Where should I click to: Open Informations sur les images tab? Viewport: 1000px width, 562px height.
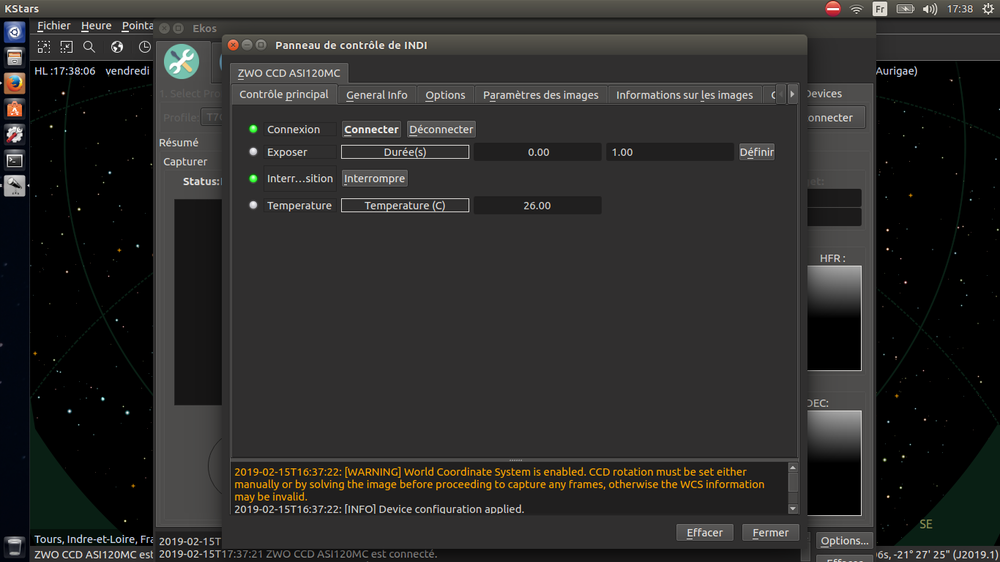click(684, 95)
